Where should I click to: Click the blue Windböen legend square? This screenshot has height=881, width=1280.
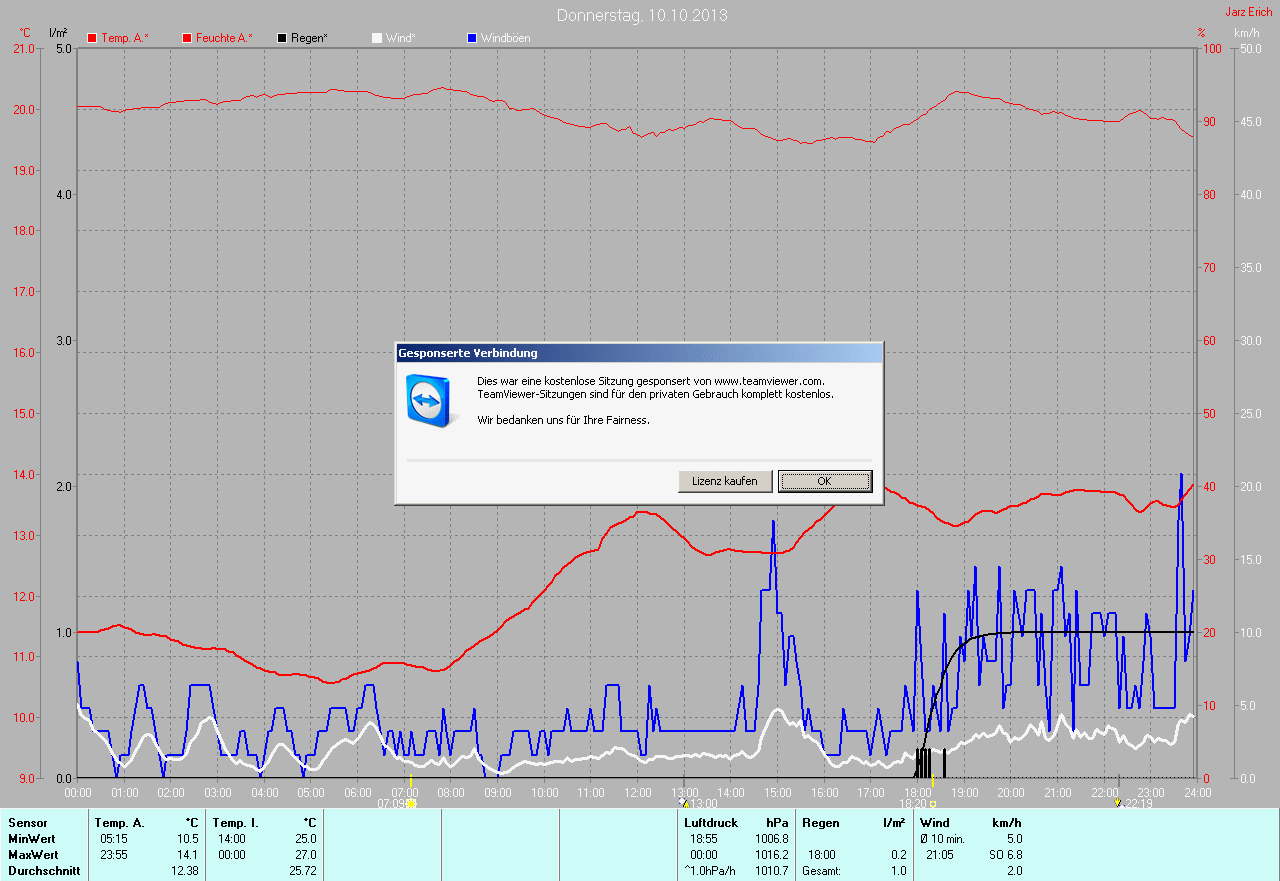pyautogui.click(x=472, y=38)
